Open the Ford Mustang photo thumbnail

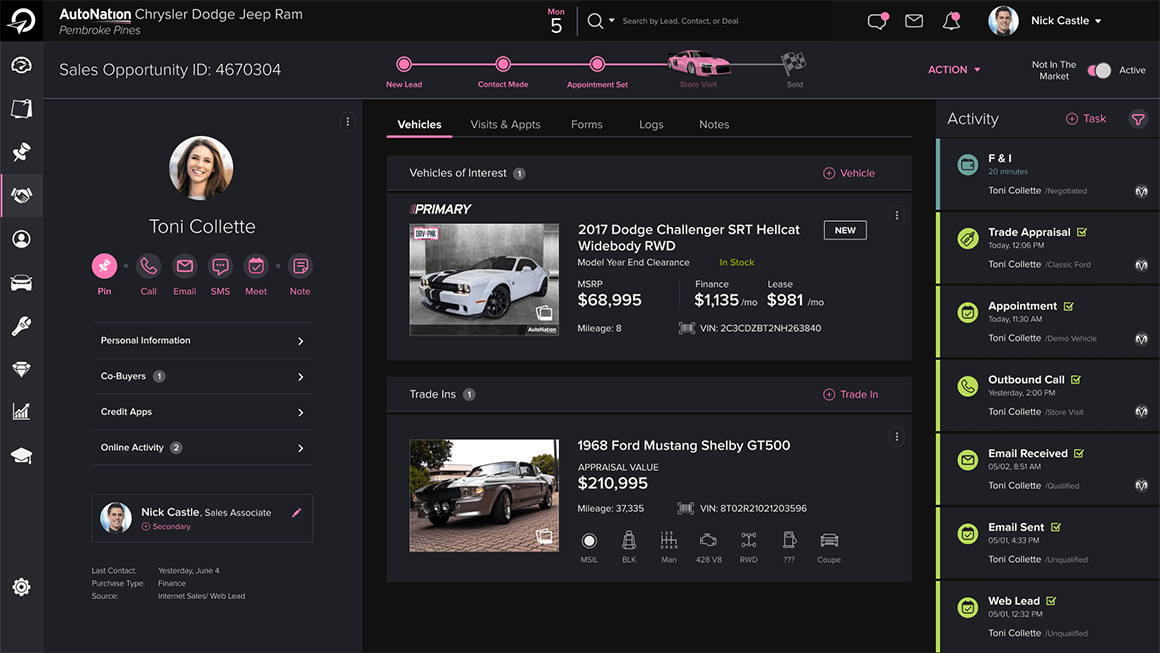point(484,495)
